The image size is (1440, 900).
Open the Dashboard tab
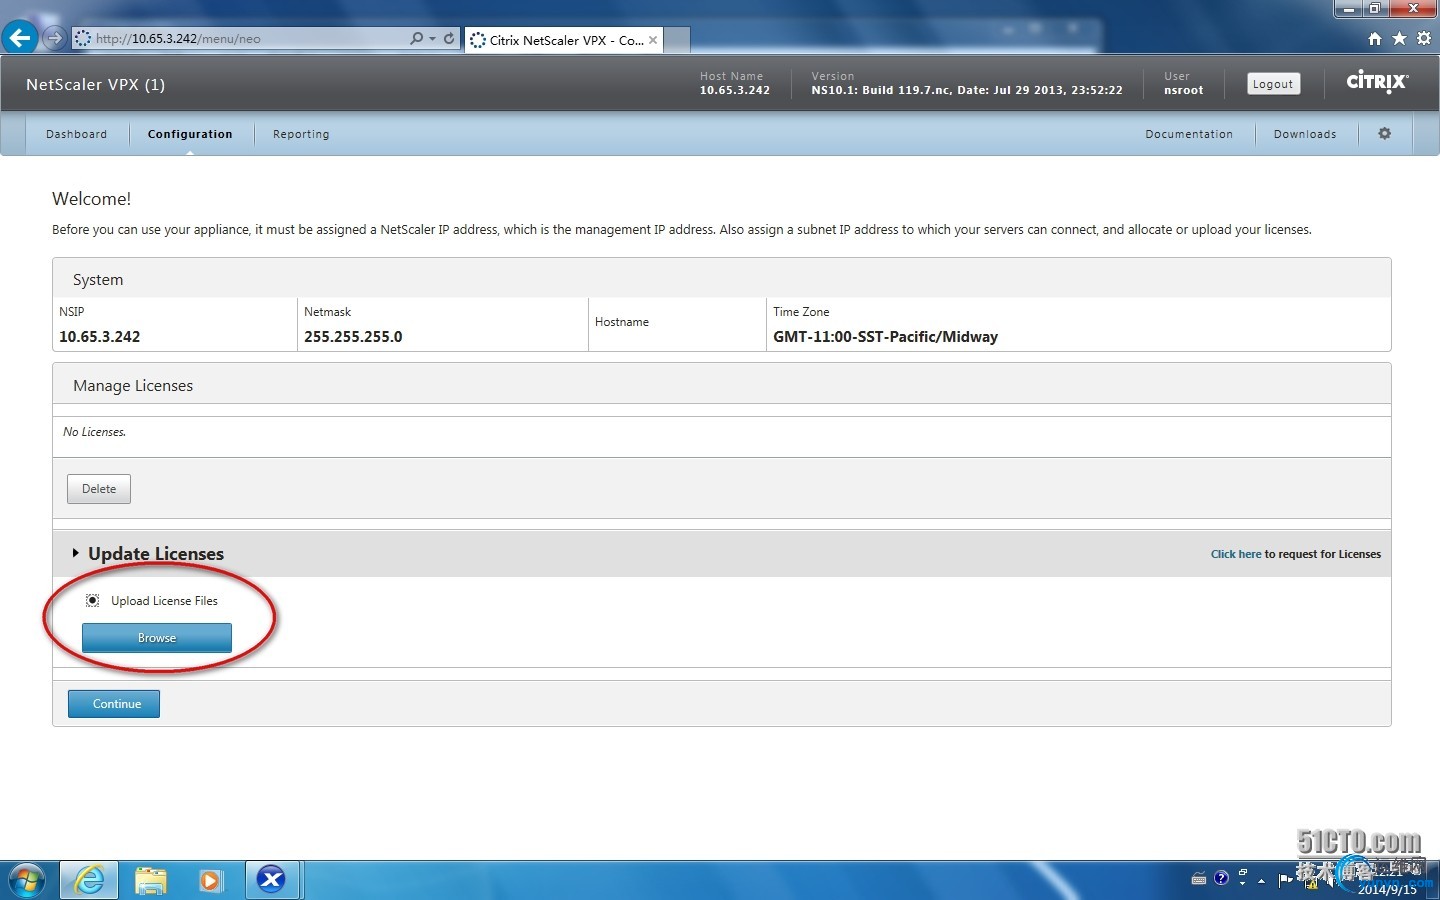(76, 134)
